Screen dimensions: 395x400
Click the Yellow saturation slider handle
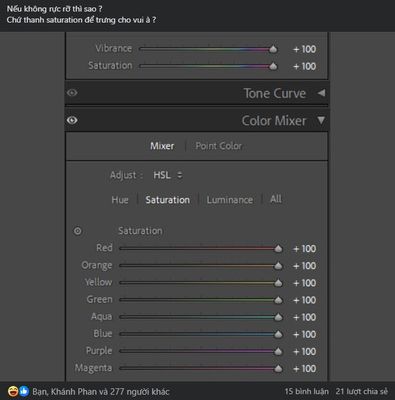pyautogui.click(x=278, y=283)
